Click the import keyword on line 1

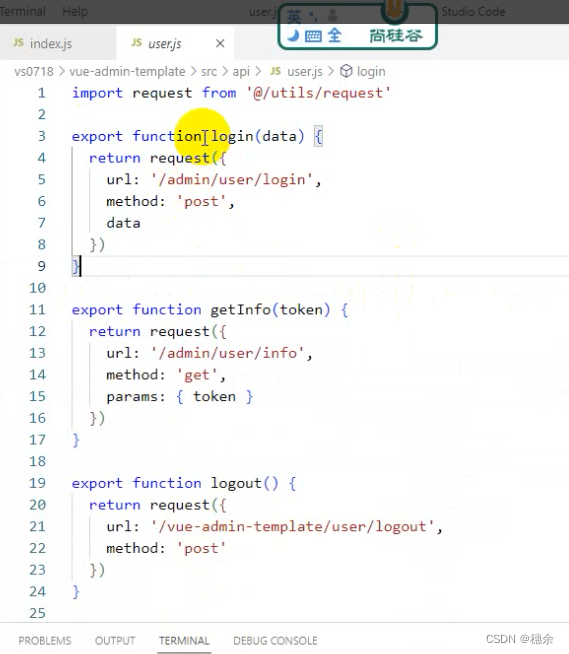pyautogui.click(x=97, y=93)
